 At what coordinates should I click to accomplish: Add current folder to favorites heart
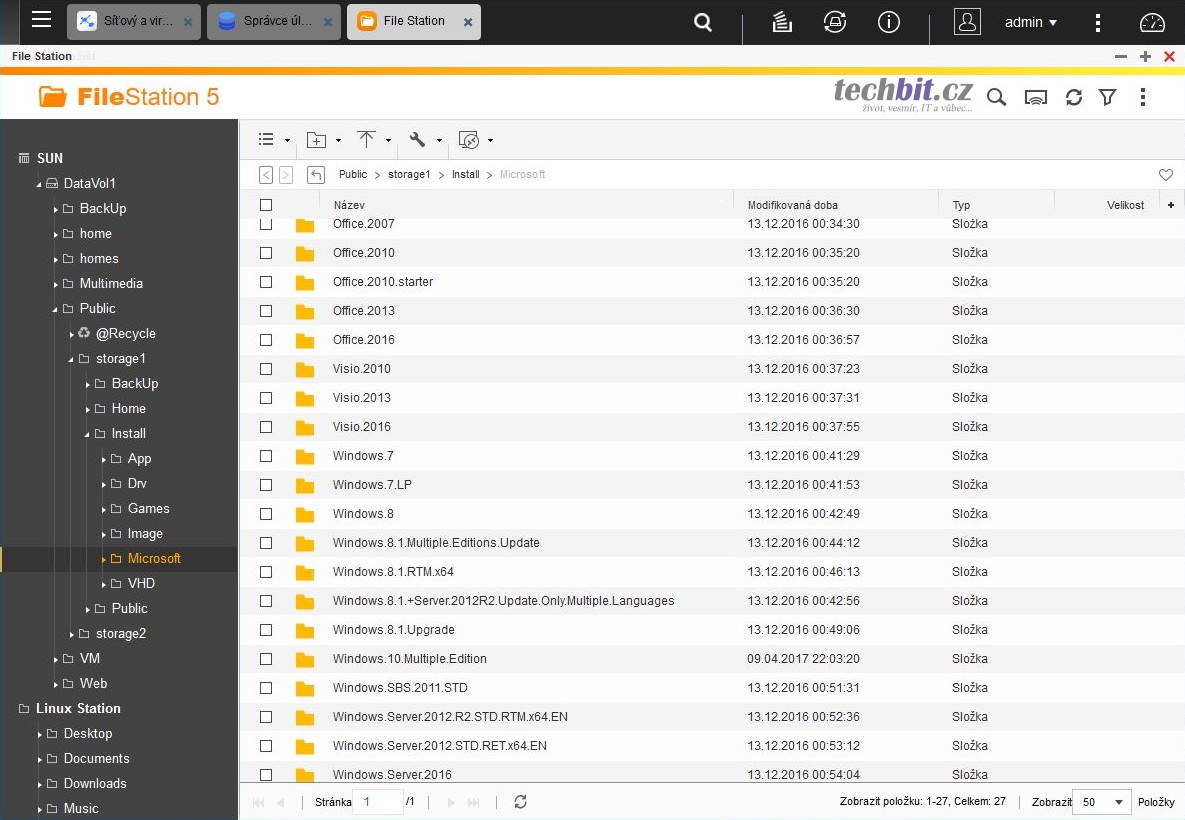coord(1165,175)
